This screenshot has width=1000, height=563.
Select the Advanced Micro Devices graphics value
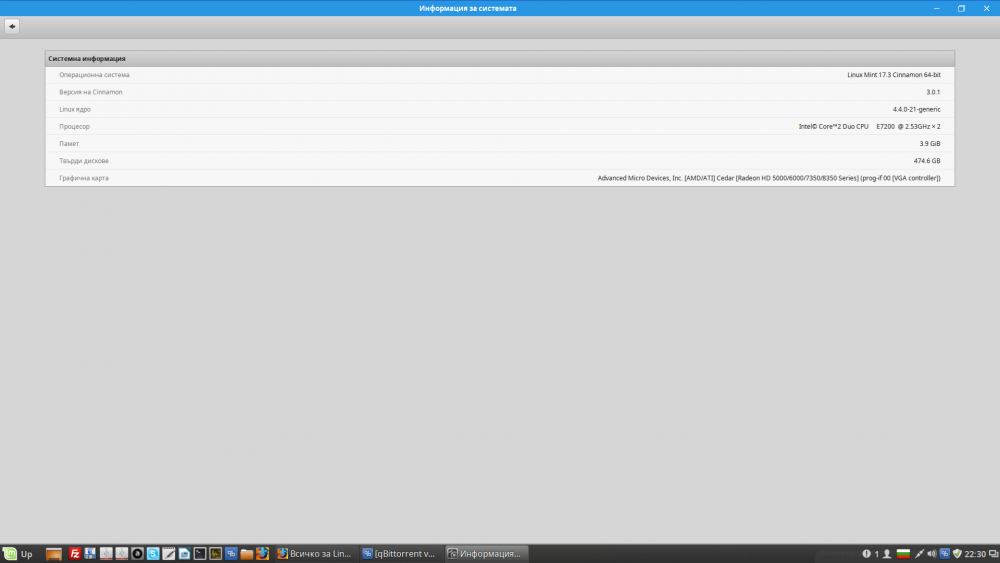pos(768,178)
